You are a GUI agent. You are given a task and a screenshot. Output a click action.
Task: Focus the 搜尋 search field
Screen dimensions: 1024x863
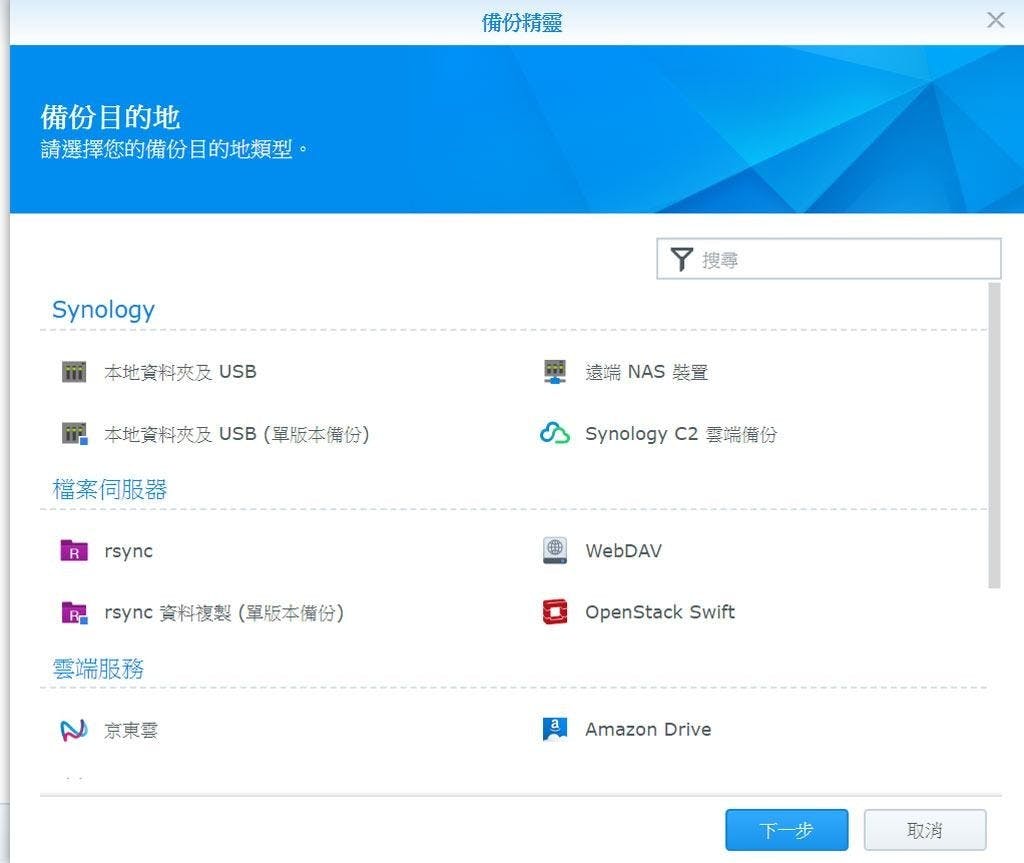[828, 259]
